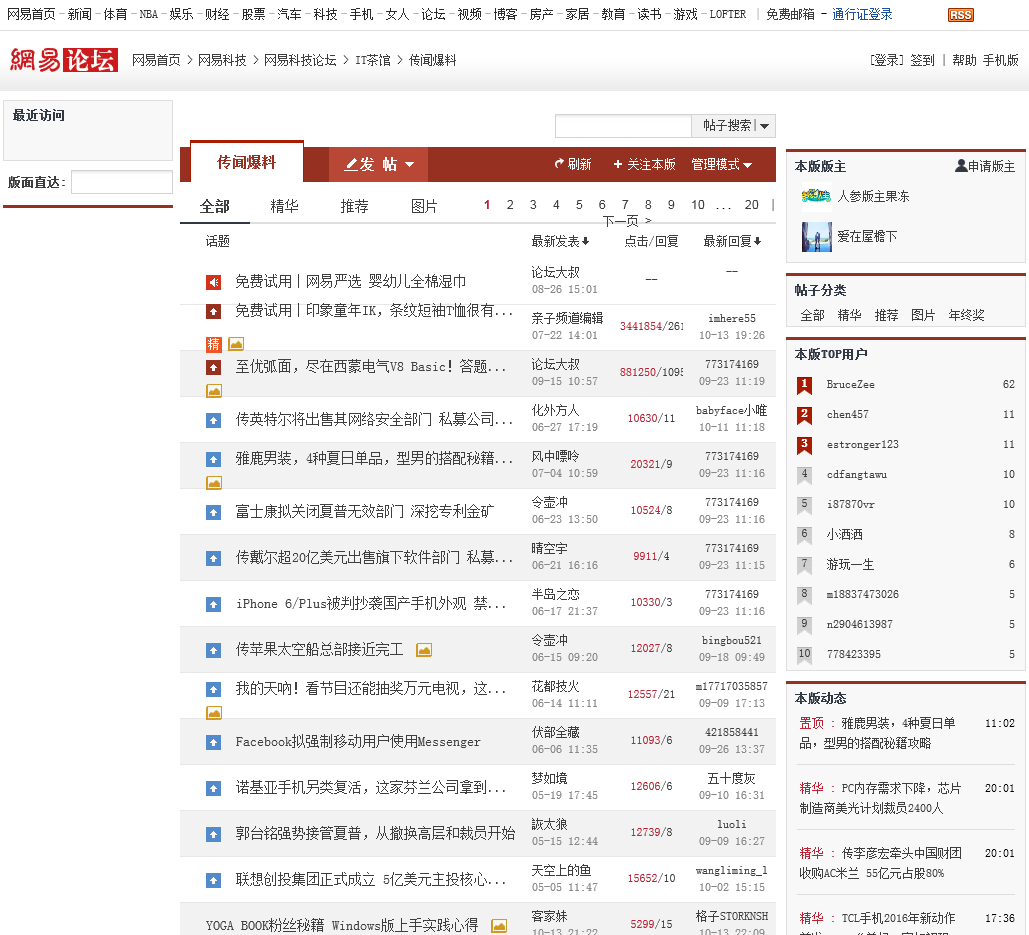The height and width of the screenshot is (935, 1029).
Task: Click image icon under 雅鹿男装 post
Action: [214, 483]
